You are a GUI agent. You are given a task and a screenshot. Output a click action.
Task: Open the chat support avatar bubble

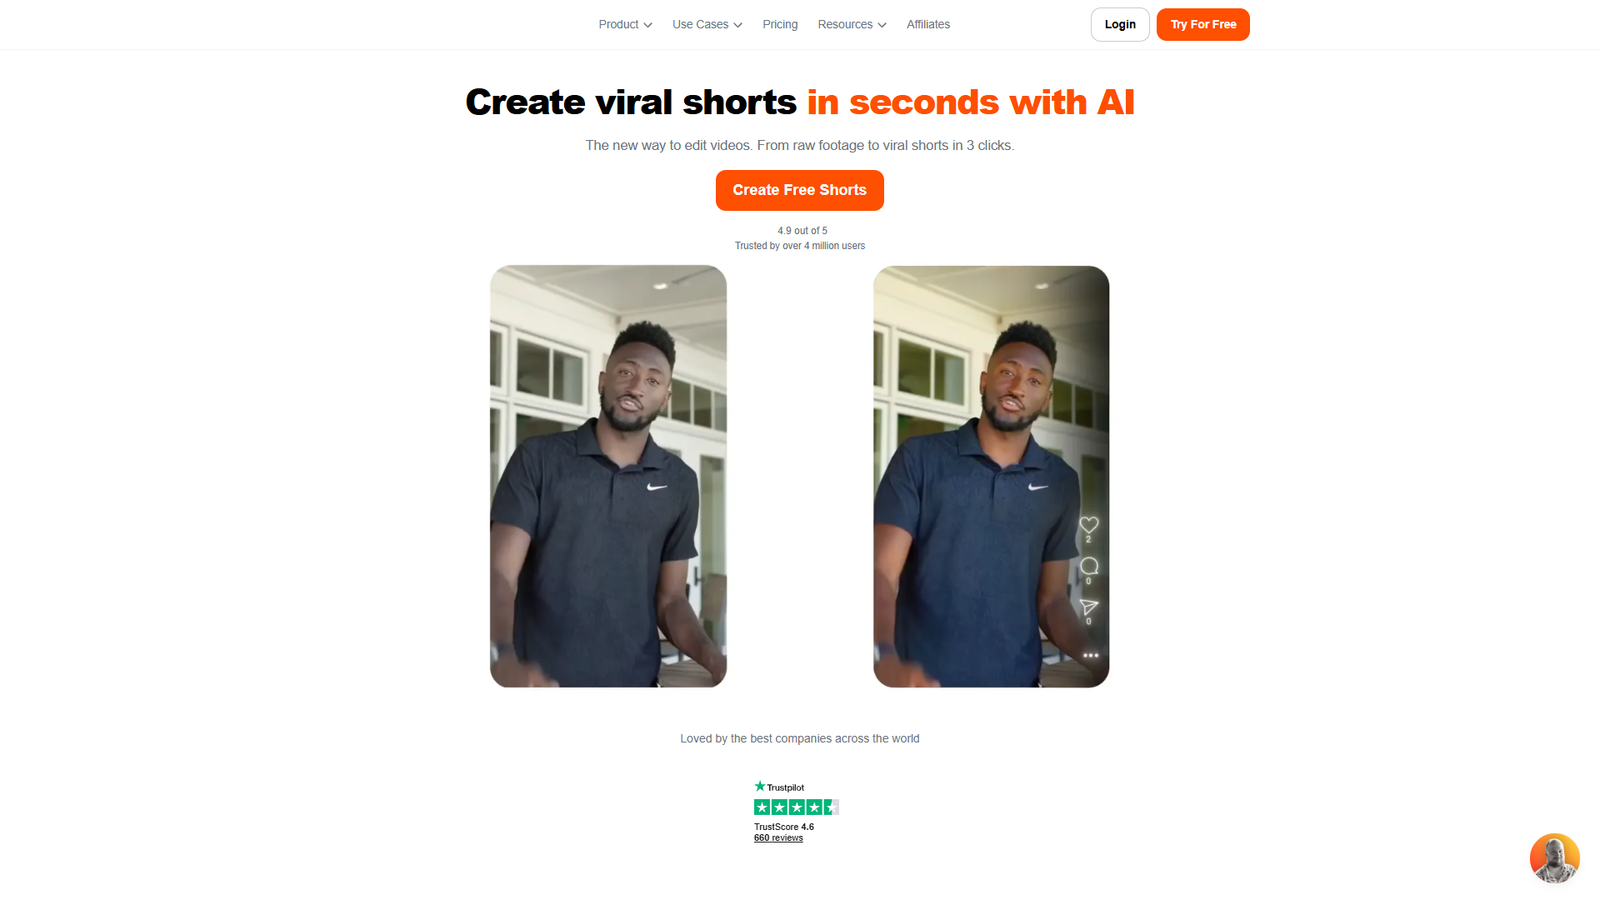1554,858
